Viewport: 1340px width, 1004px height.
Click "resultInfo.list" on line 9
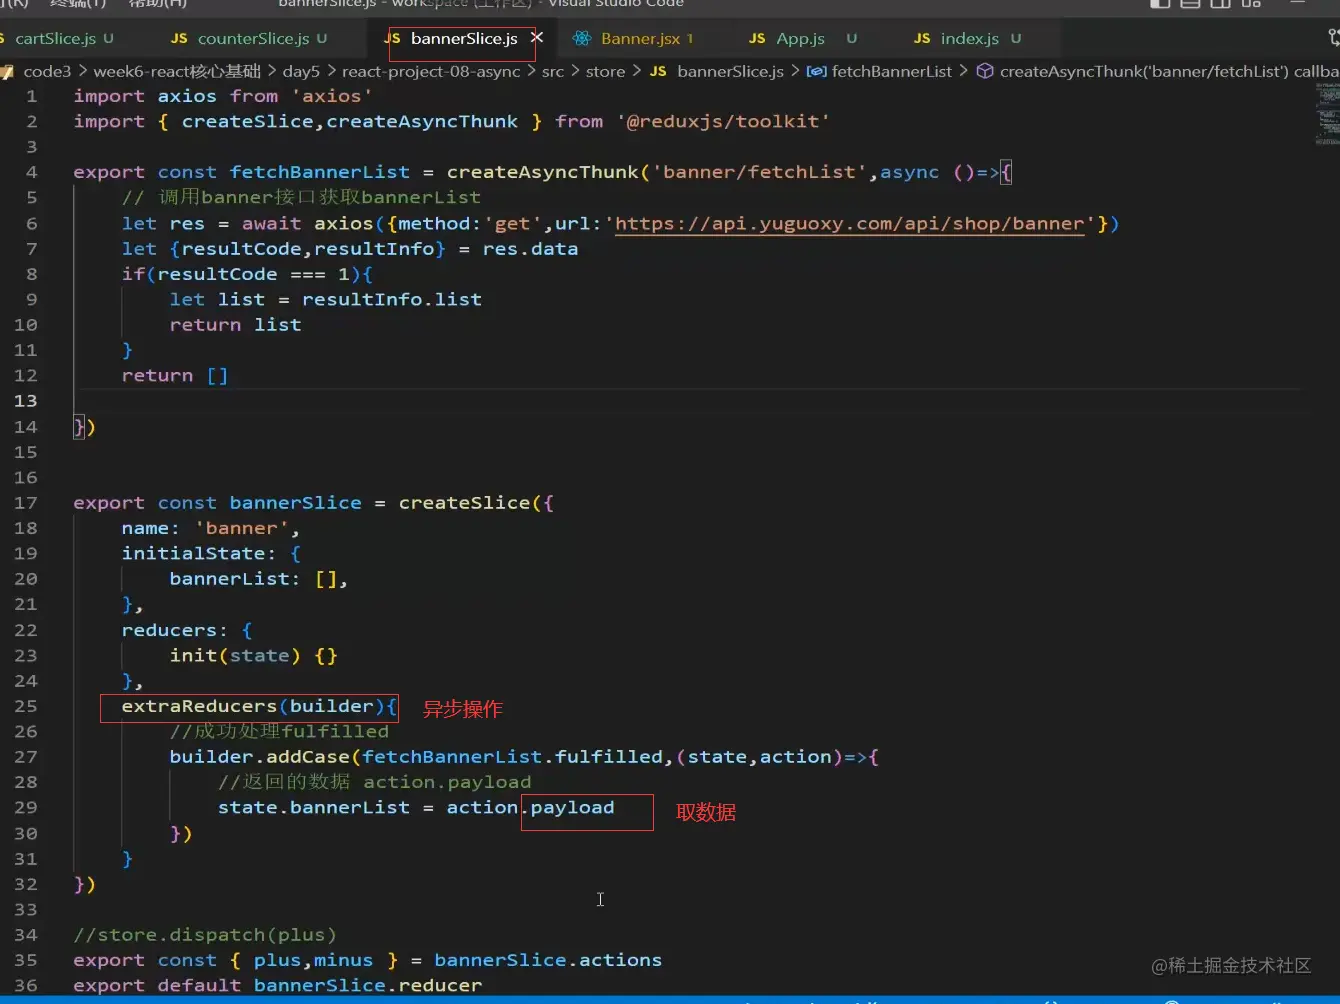click(392, 299)
